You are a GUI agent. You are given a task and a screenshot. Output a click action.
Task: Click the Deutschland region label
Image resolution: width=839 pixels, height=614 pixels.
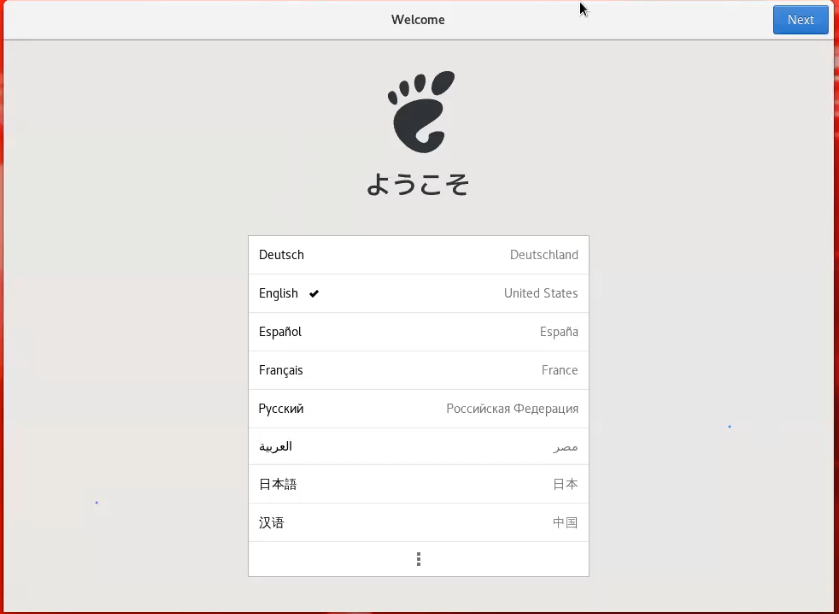click(544, 255)
